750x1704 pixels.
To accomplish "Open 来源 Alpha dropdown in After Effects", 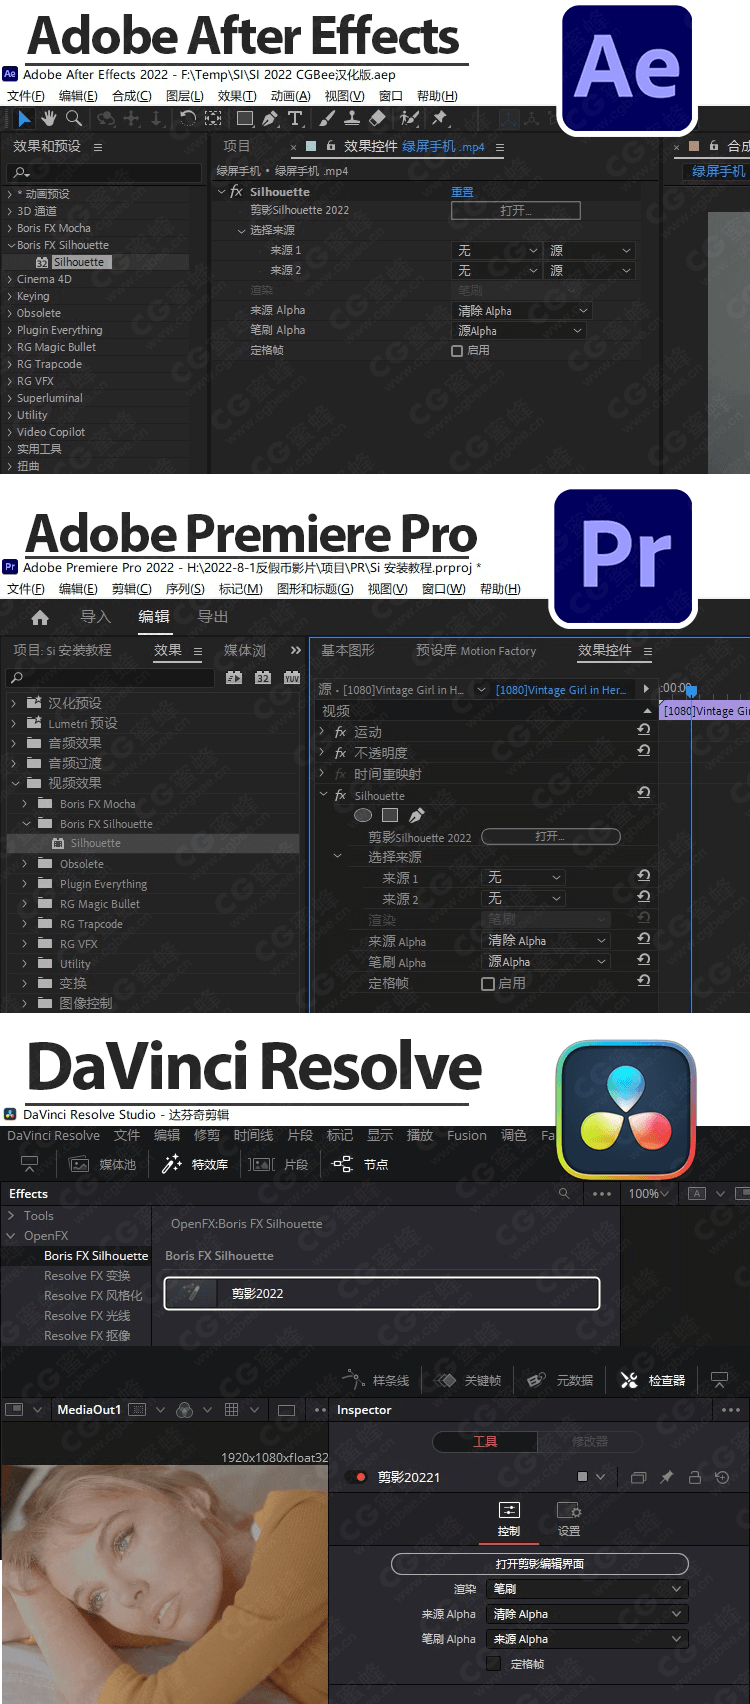I will click(523, 311).
